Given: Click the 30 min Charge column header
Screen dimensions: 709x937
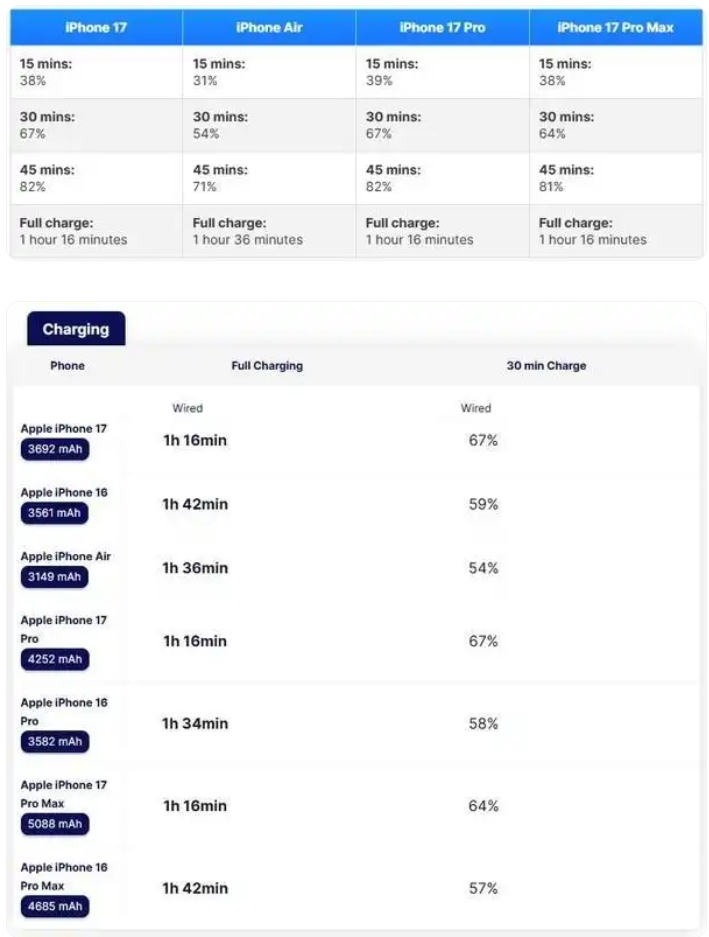Looking at the screenshot, I should (x=546, y=366).
